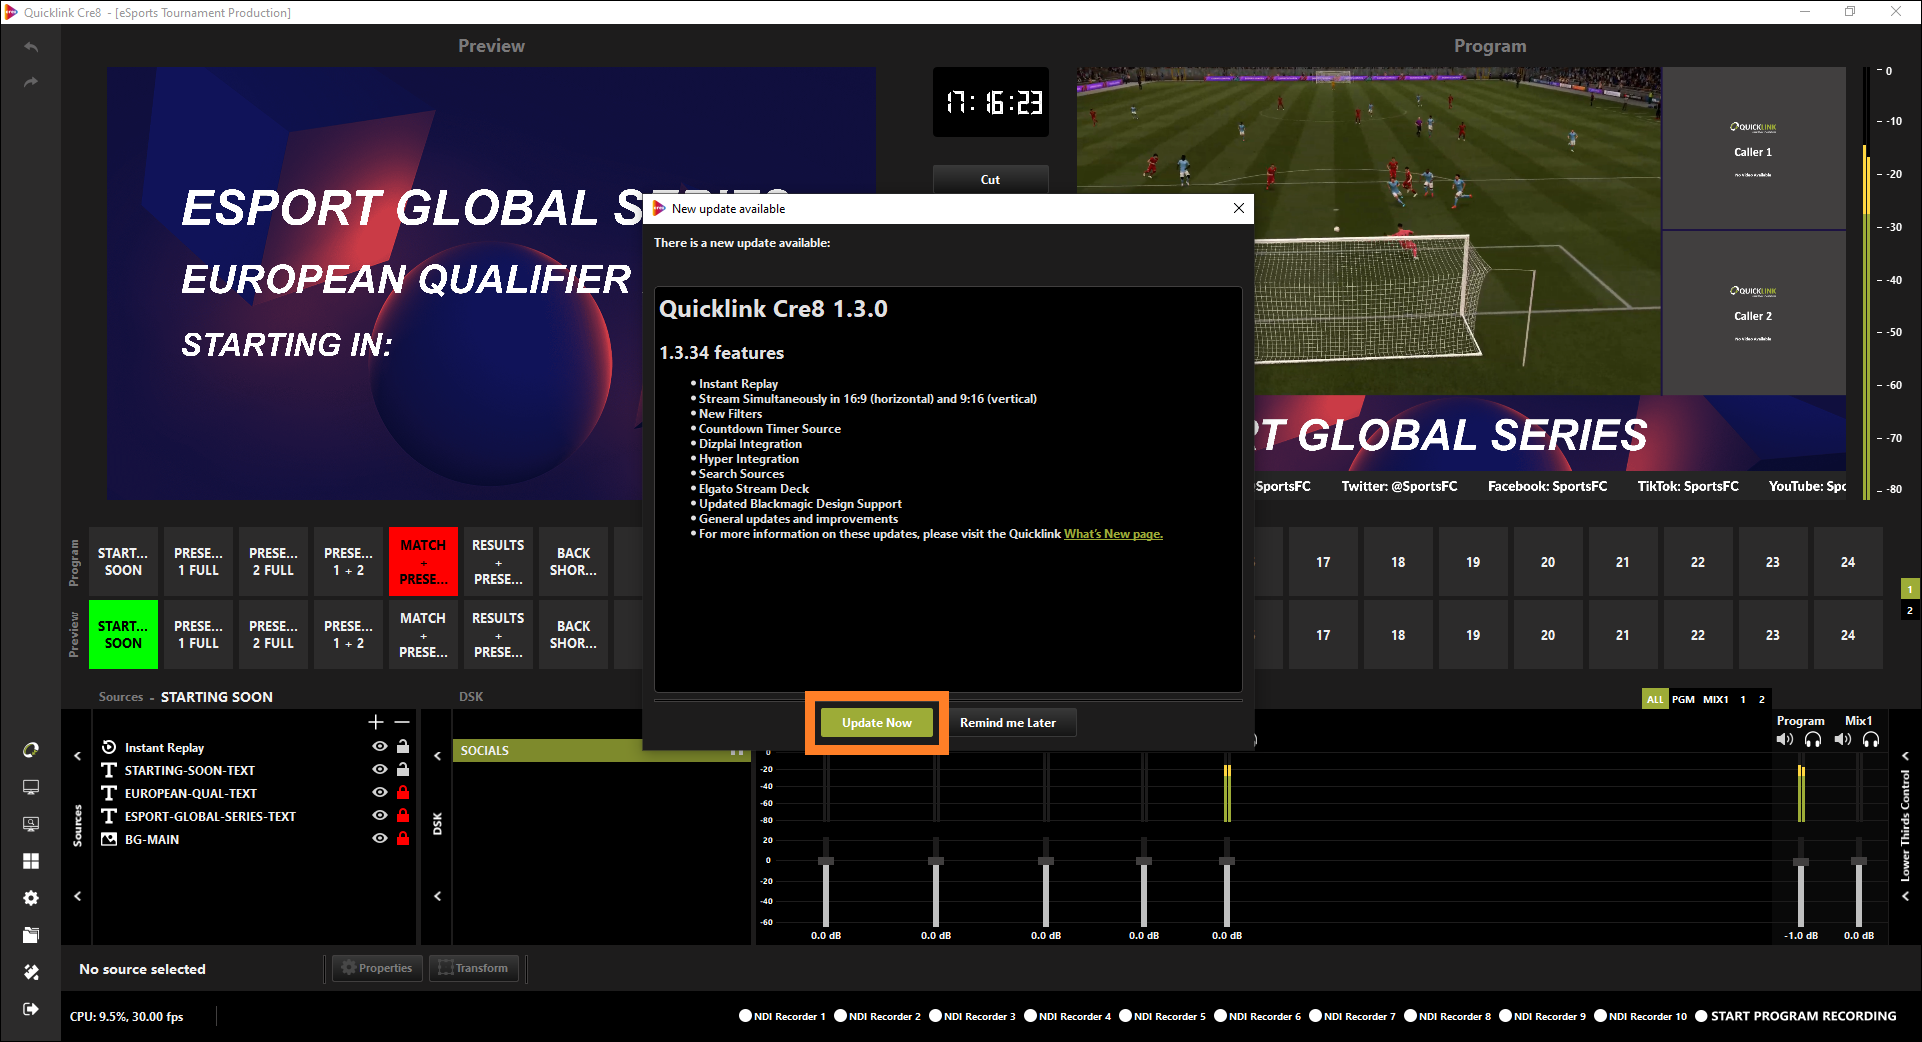The width and height of the screenshot is (1922, 1042).
Task: Click the exit icon at sidebar bottom
Action: 31,1009
